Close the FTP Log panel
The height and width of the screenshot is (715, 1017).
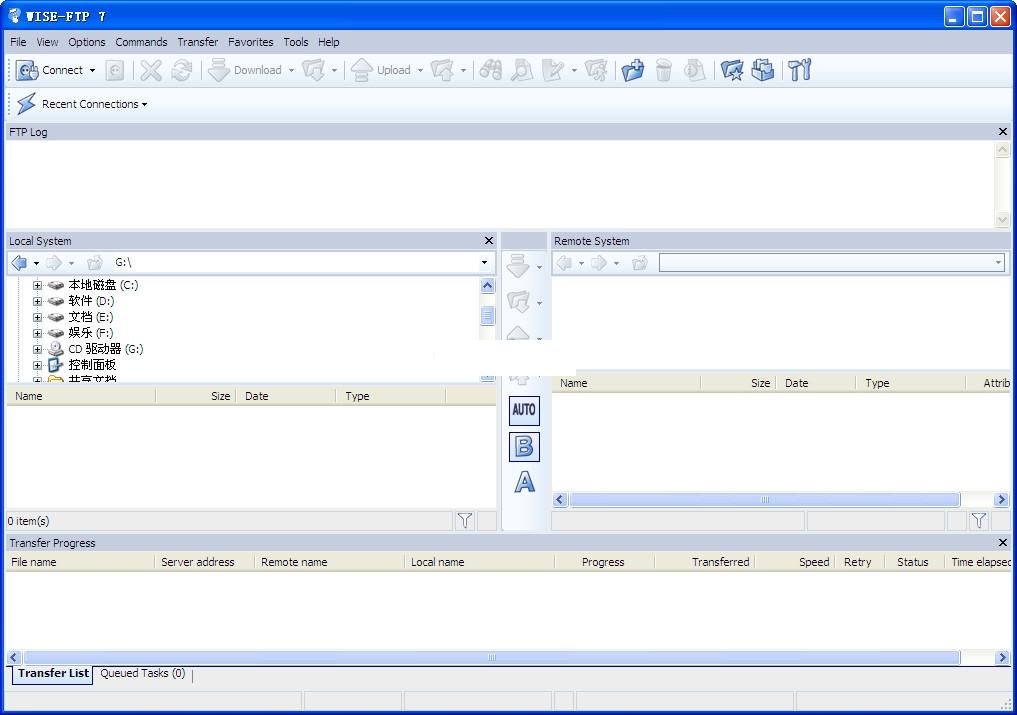[x=1003, y=132]
